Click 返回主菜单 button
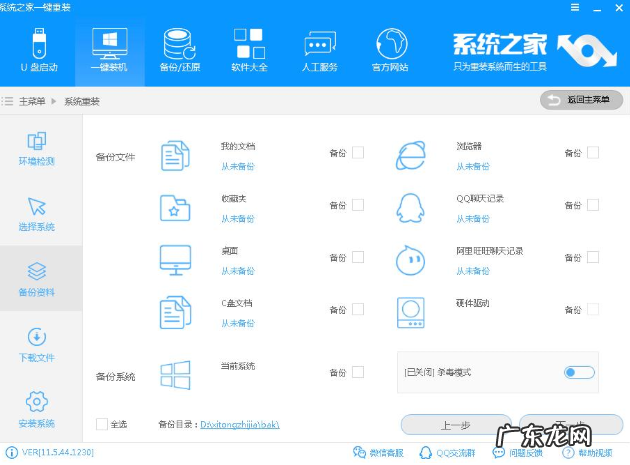630x465 pixels. pos(581,100)
